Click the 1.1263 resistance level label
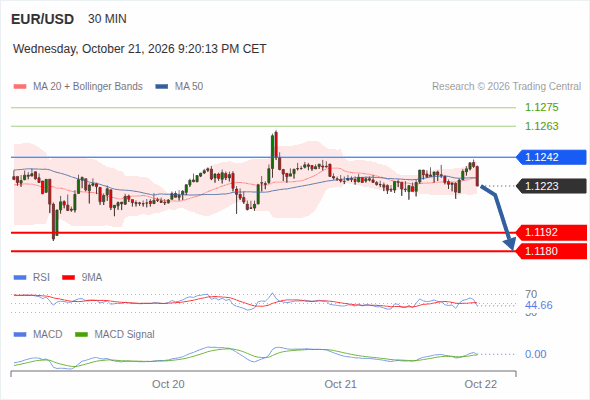This screenshot has height=400, width=590. (x=541, y=126)
